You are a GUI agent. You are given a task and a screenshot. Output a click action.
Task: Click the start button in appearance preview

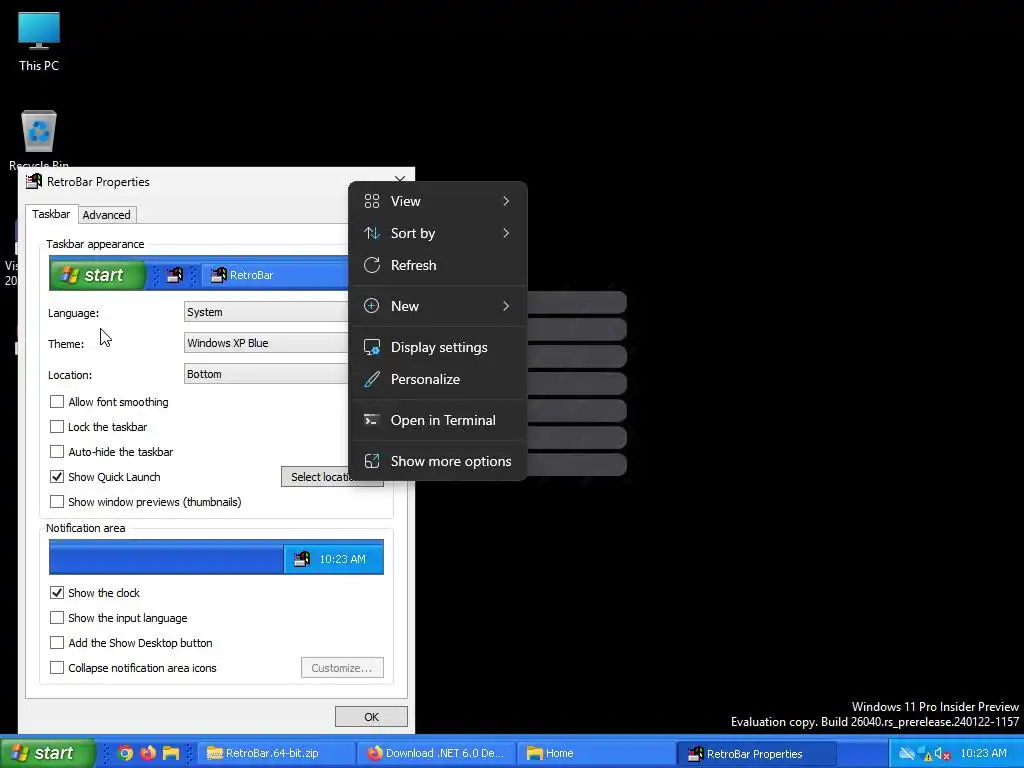coord(97,275)
